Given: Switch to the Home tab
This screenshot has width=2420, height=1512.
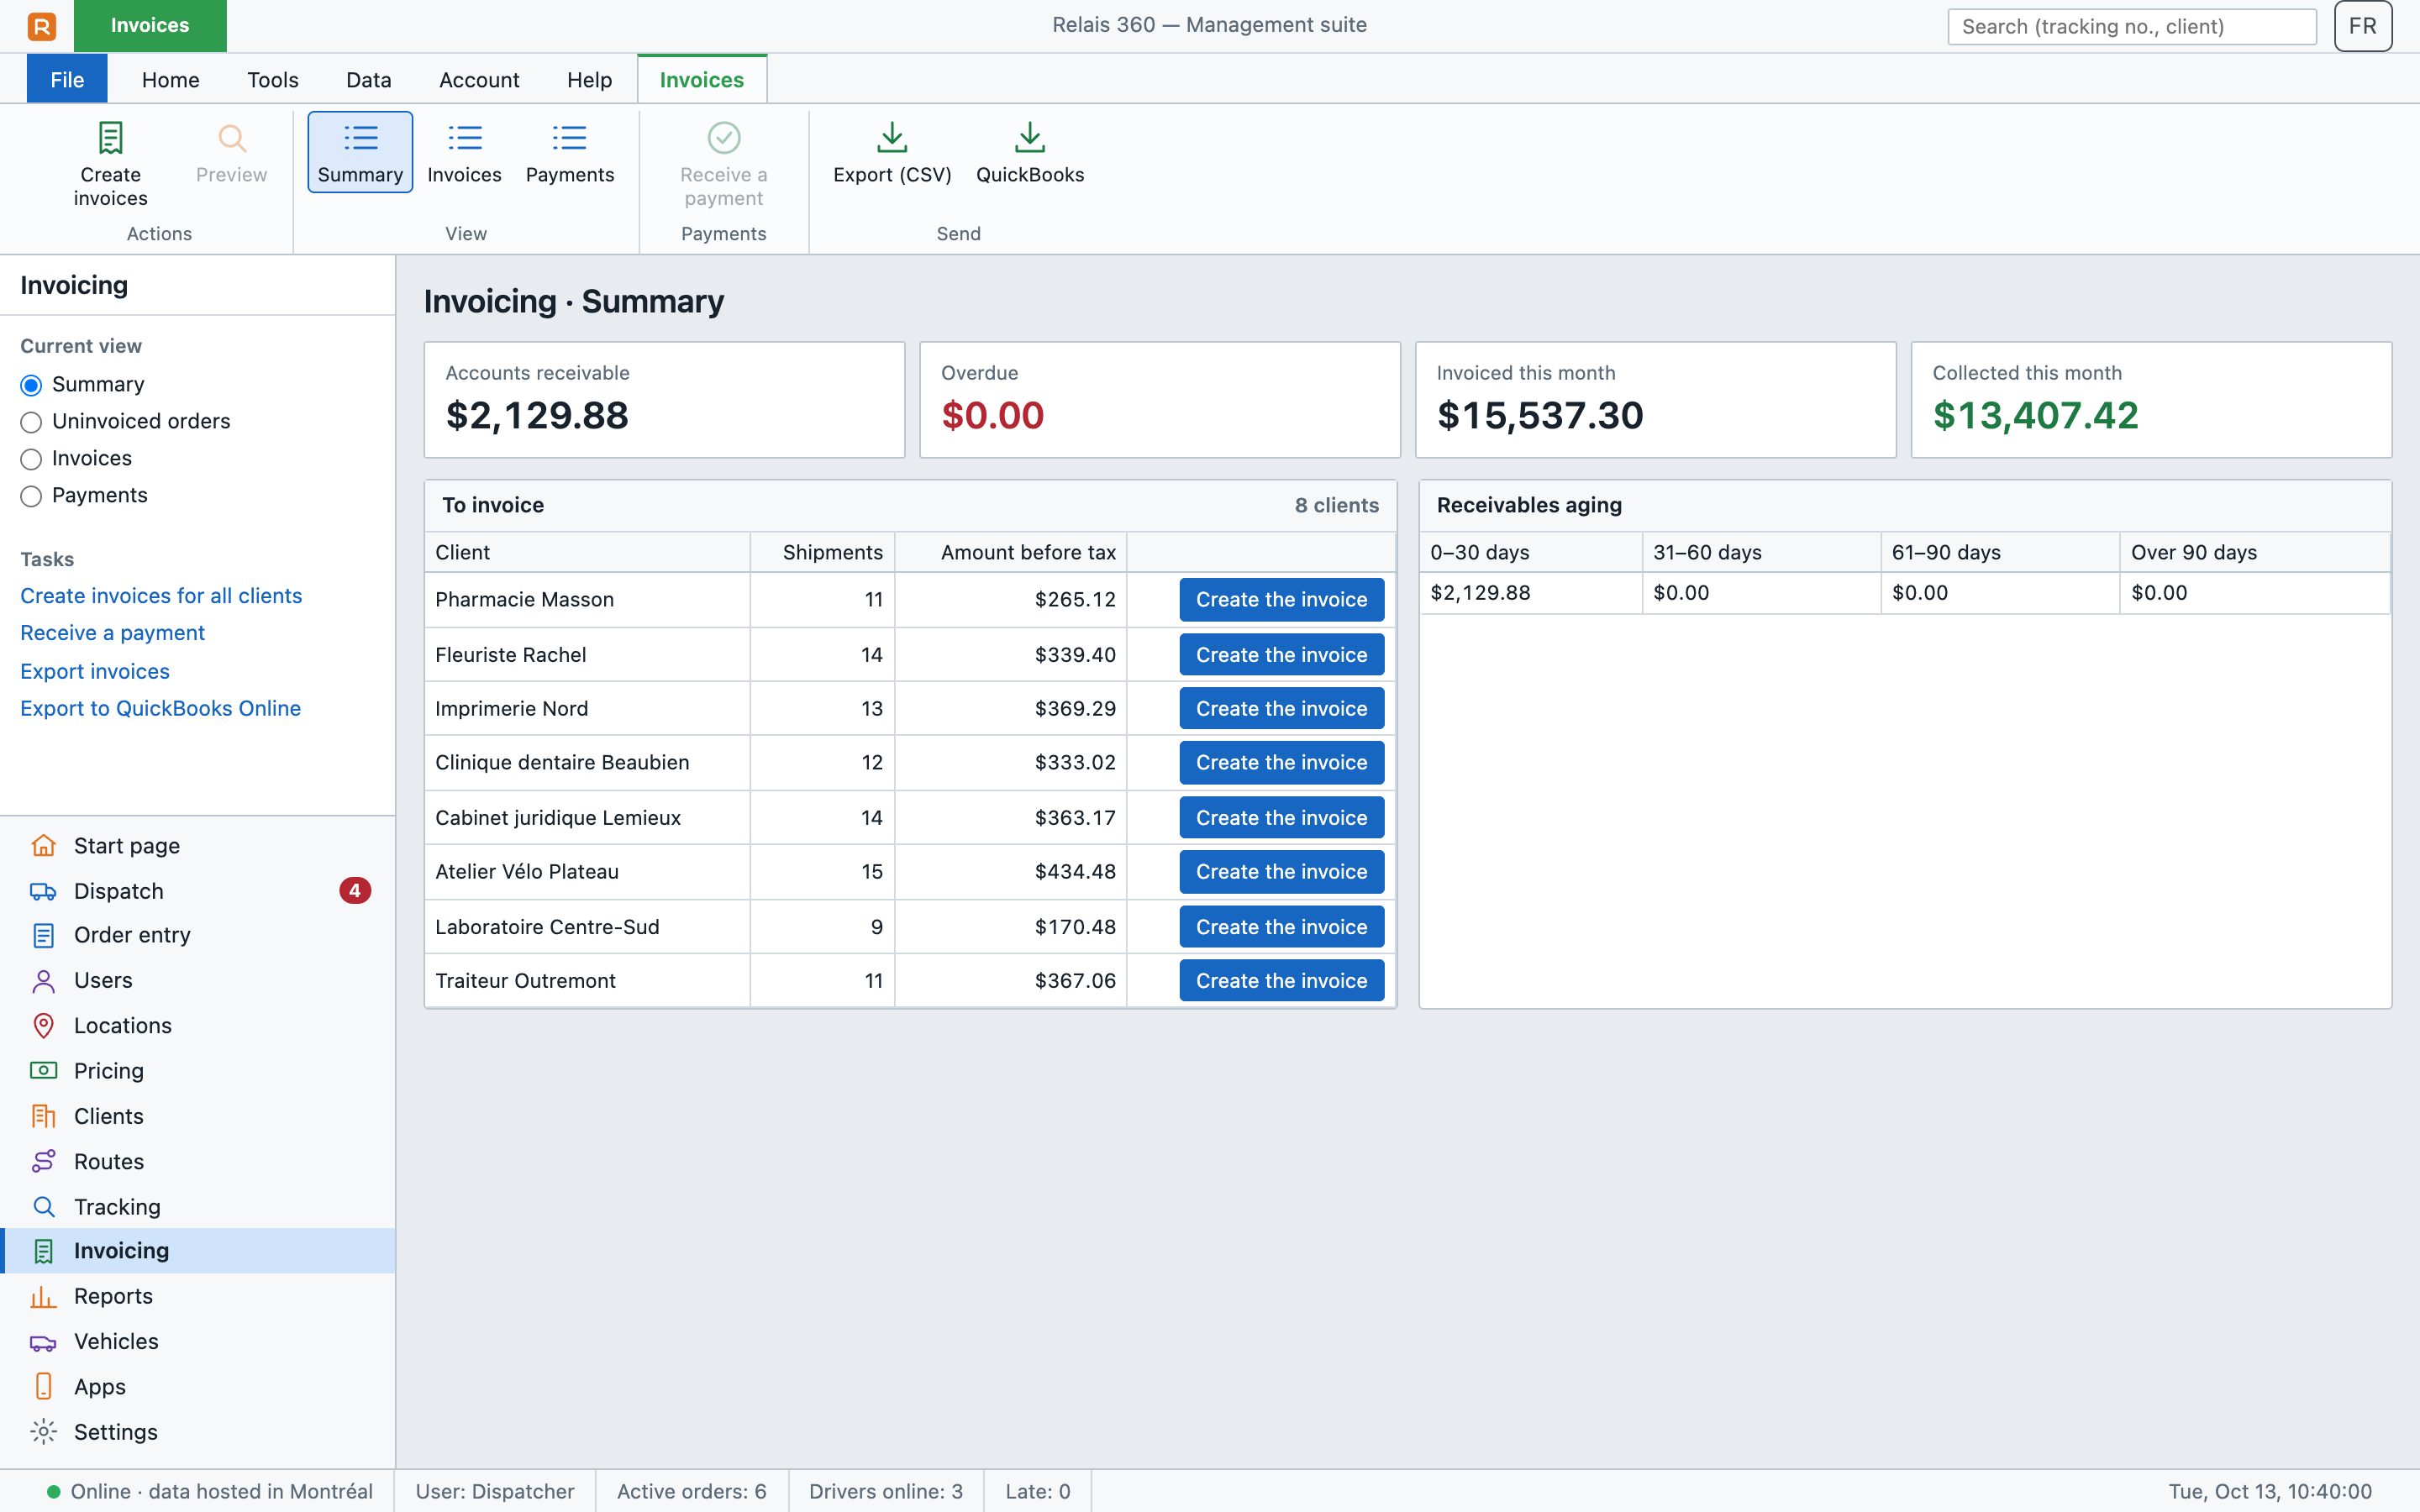Looking at the screenshot, I should click(171, 79).
